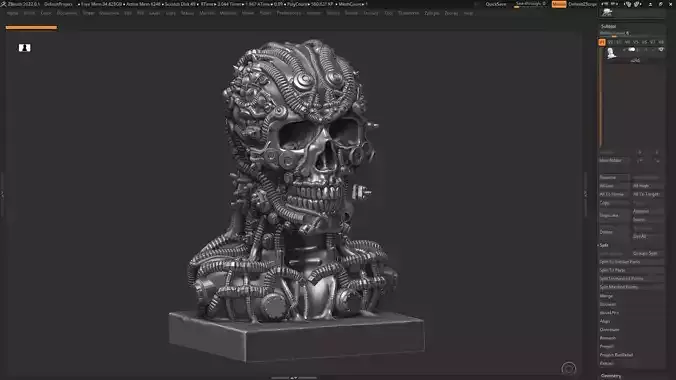Click the Insert subtool button
The height and width of the screenshot is (380, 676).
tap(648, 220)
